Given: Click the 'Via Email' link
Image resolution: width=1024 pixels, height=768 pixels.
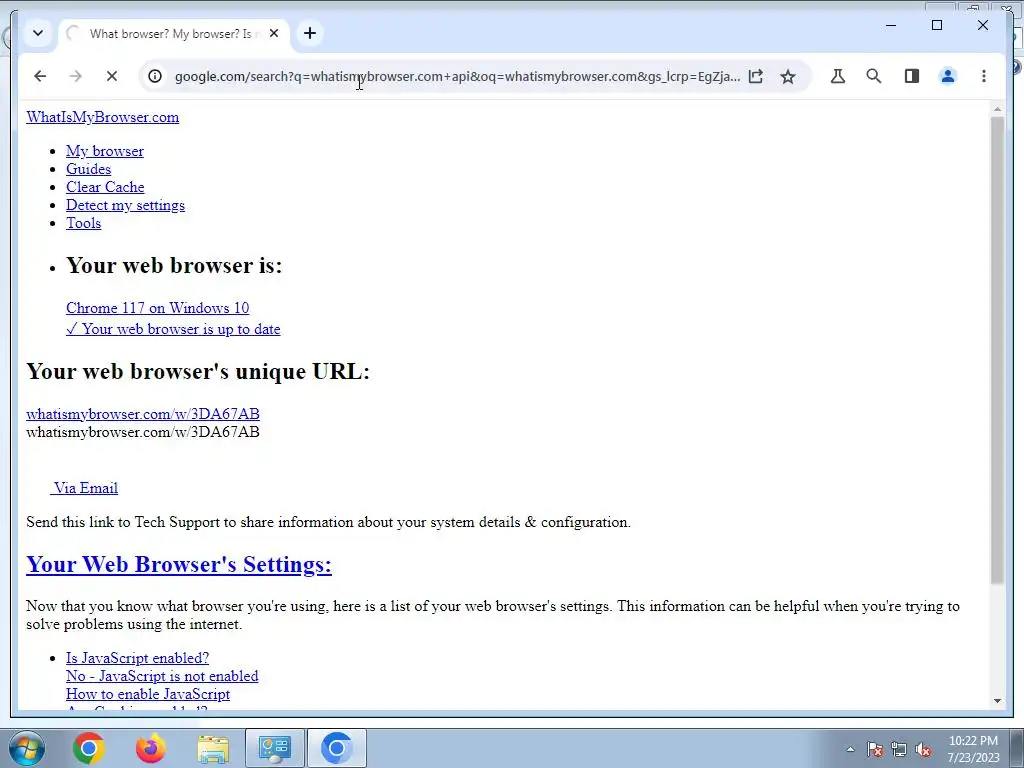Looking at the screenshot, I should point(84,488).
